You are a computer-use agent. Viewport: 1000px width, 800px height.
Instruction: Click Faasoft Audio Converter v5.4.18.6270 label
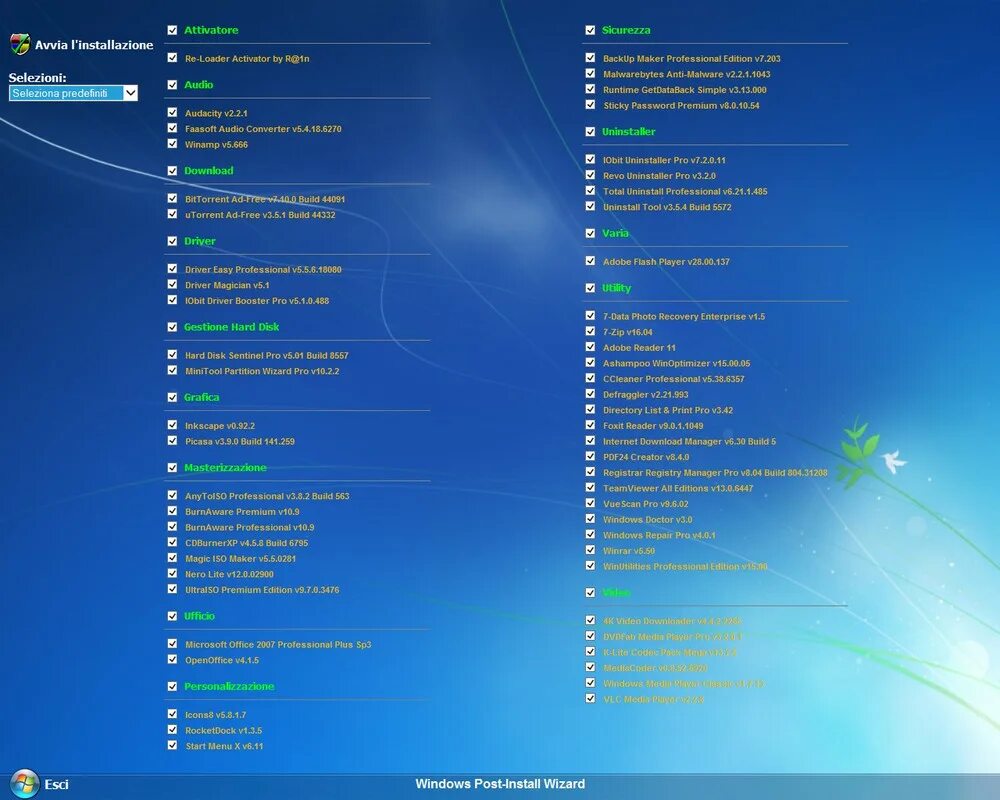pos(263,129)
